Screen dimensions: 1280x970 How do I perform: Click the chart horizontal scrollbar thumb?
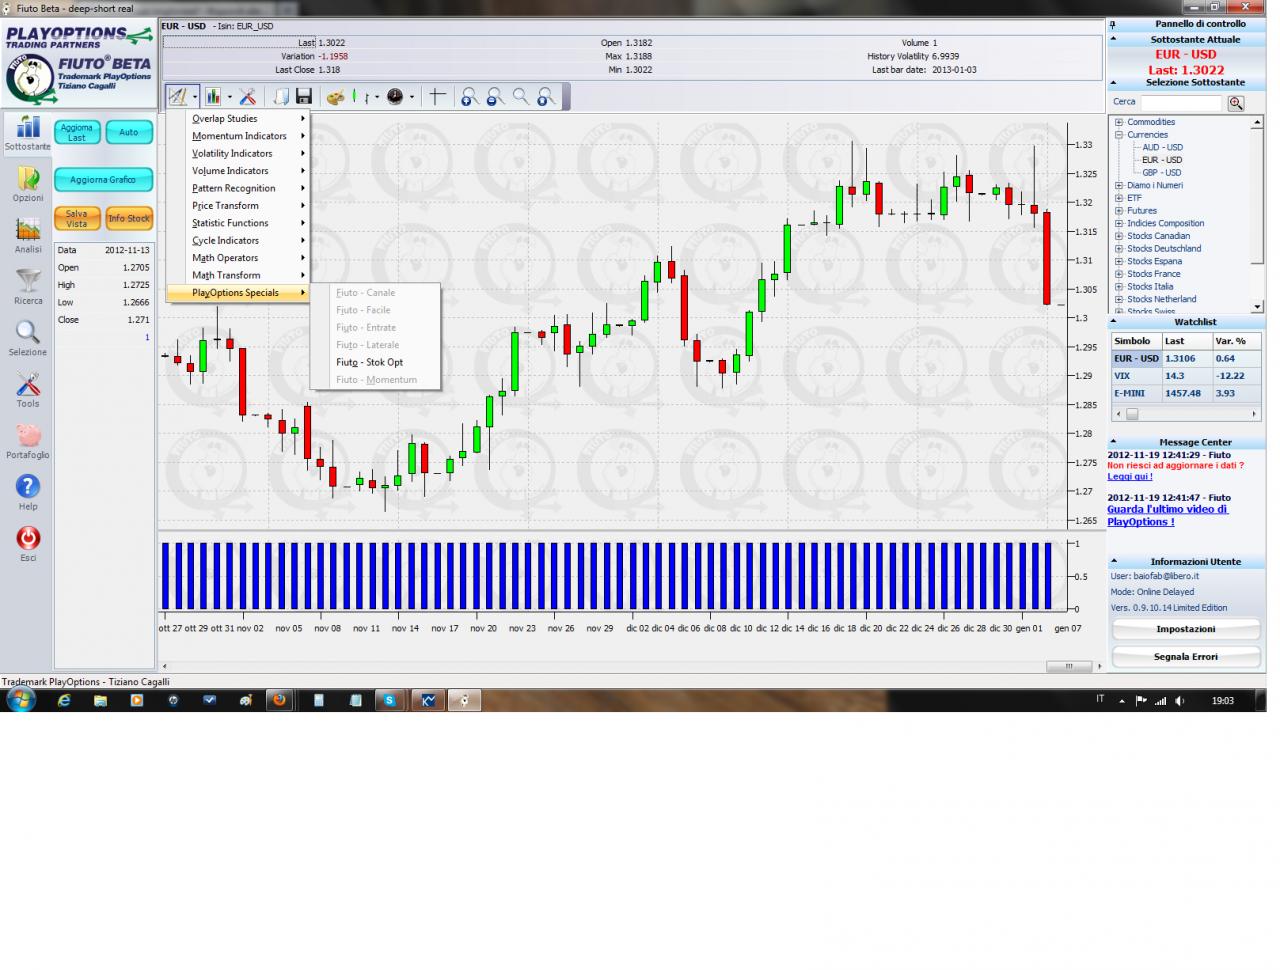[x=1069, y=666]
